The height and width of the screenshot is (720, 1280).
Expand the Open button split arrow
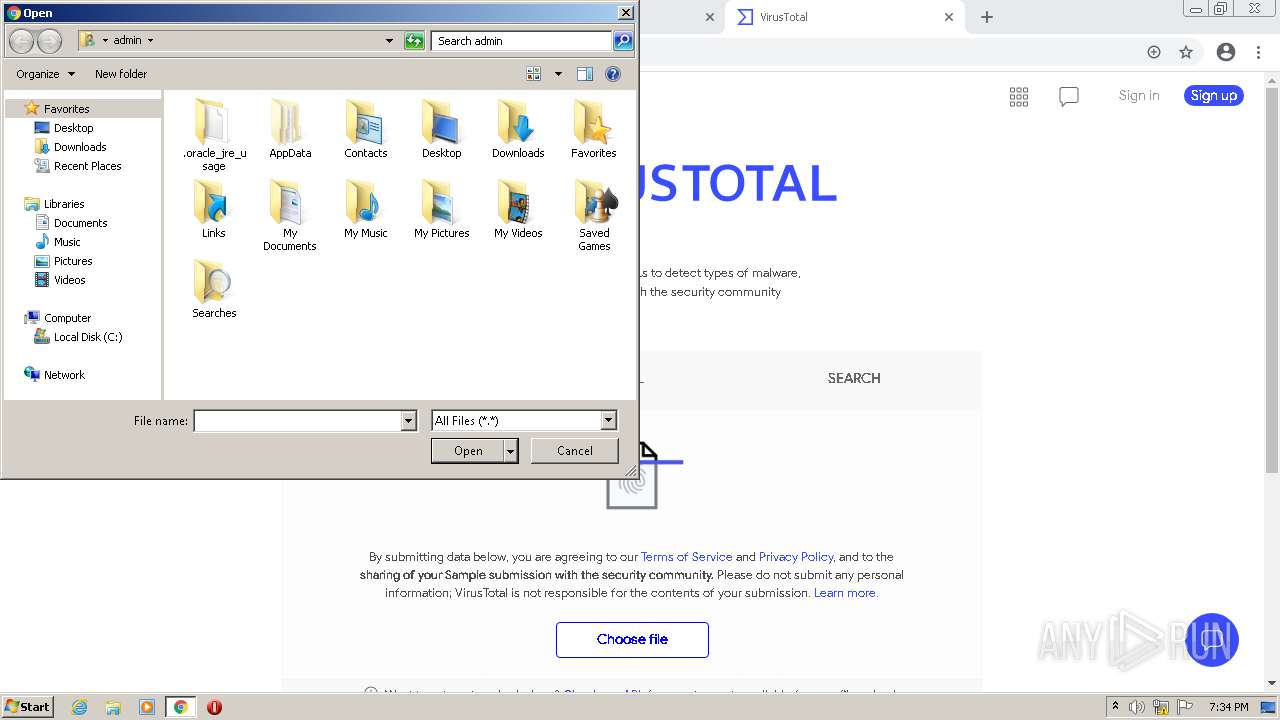tap(511, 452)
